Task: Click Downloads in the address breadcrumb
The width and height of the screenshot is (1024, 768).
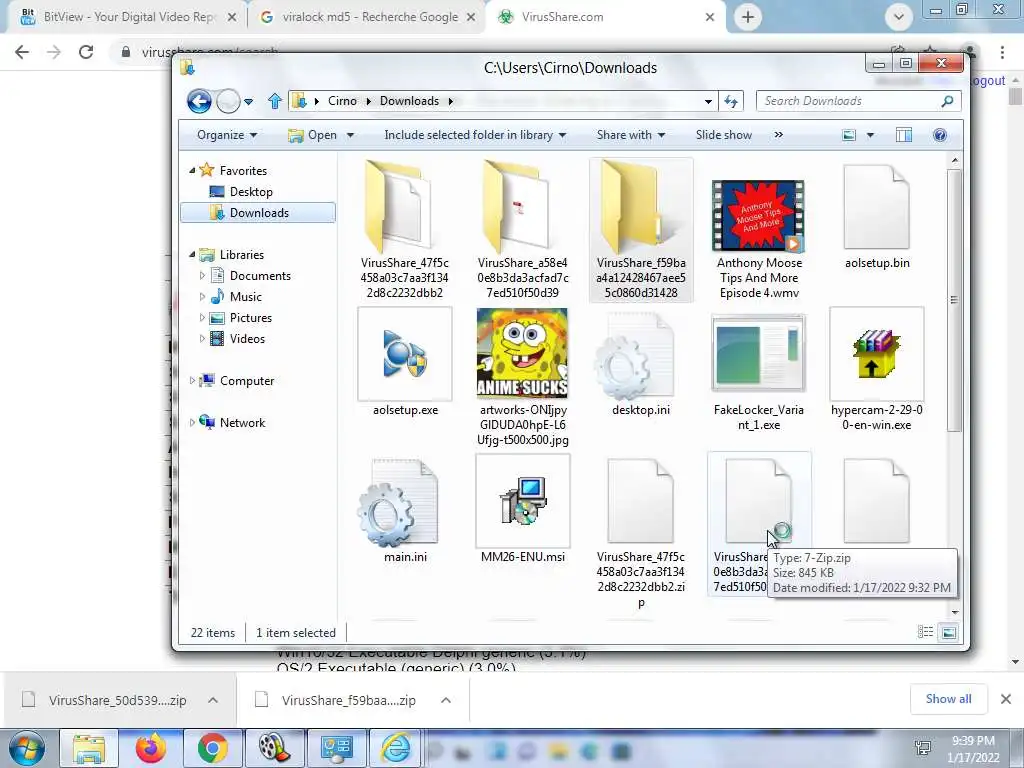Action: click(x=409, y=101)
